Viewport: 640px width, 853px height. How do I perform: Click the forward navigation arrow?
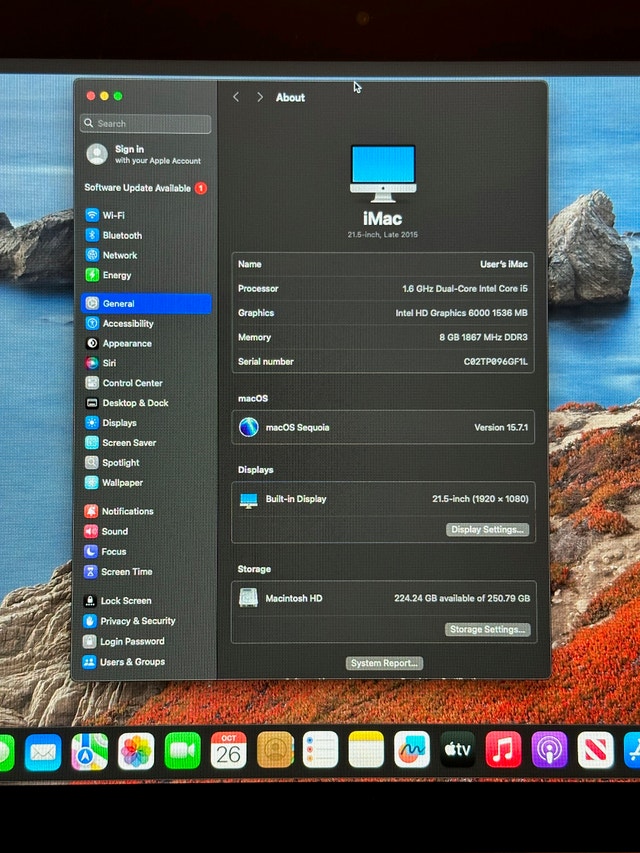click(x=260, y=97)
